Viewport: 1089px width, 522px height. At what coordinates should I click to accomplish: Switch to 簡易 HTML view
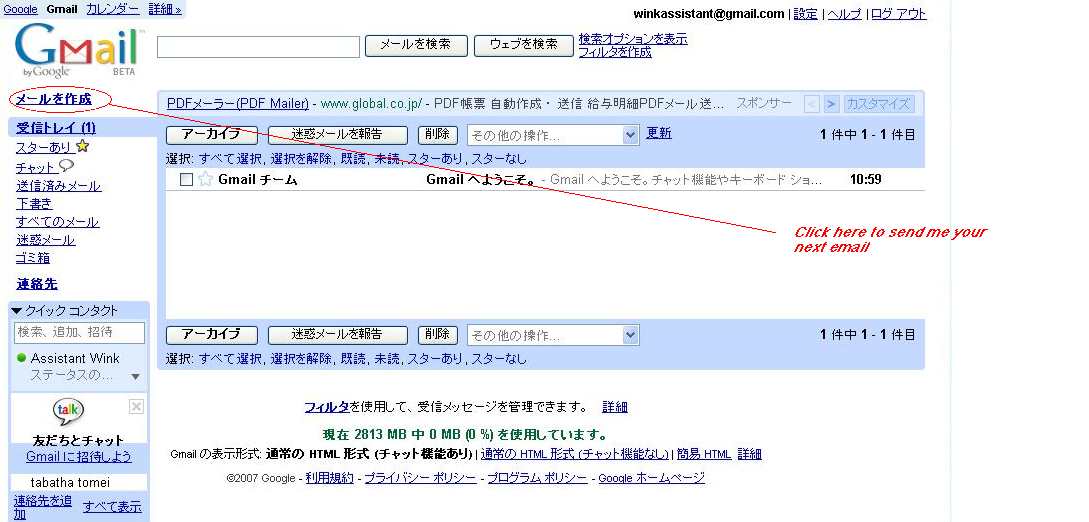click(x=704, y=454)
